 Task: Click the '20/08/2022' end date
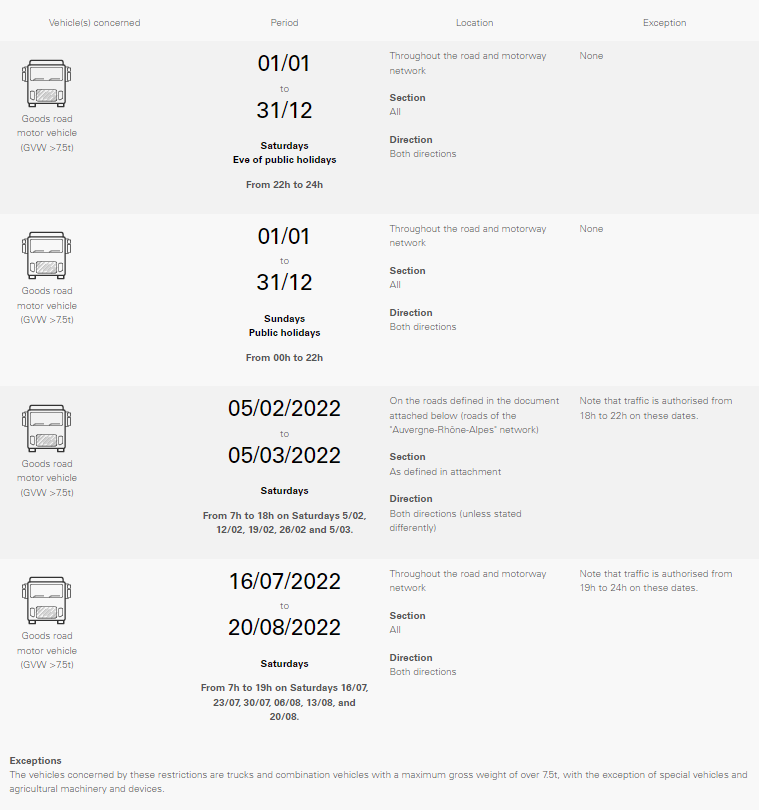click(x=284, y=628)
